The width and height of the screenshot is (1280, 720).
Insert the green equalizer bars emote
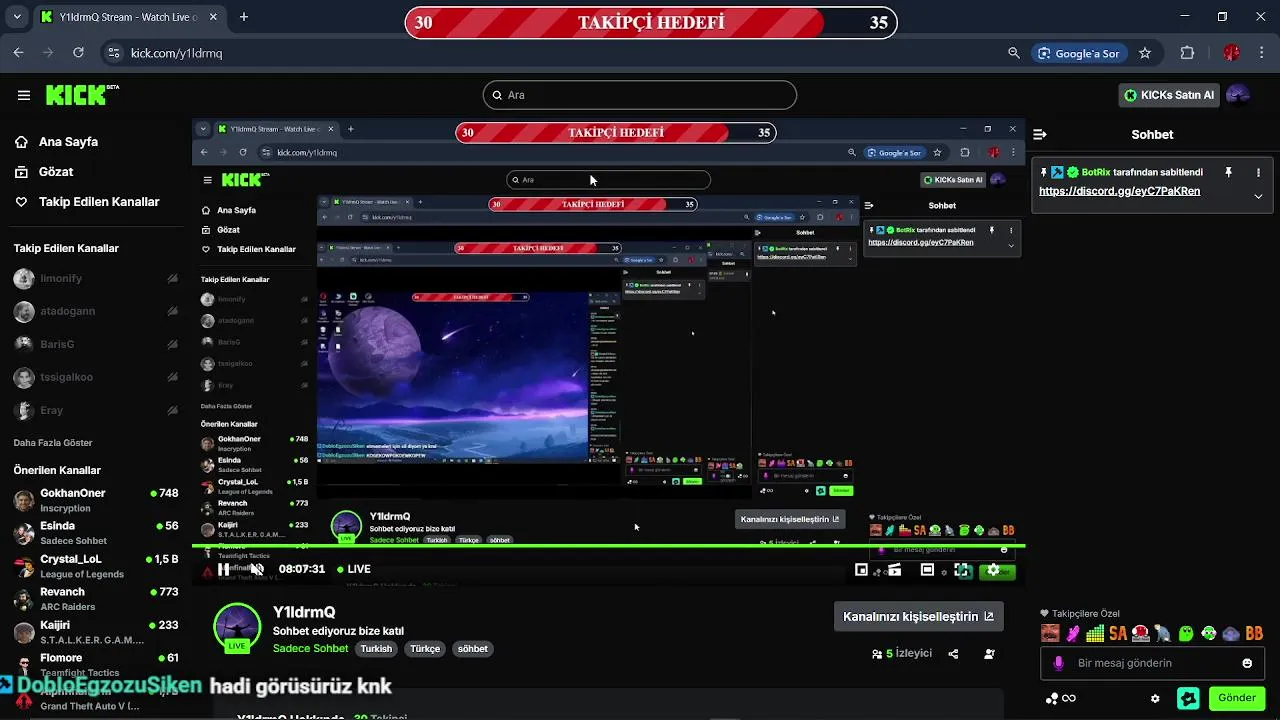coord(1095,633)
